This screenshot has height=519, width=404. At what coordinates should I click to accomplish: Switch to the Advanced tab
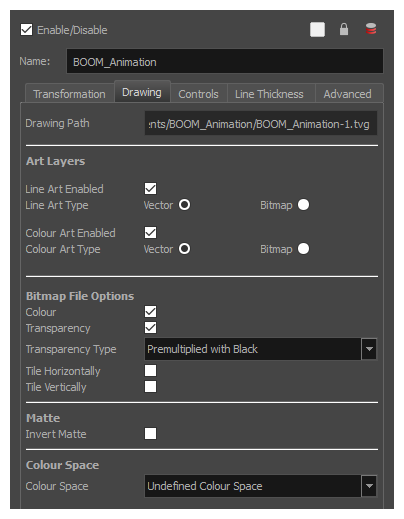point(348,94)
